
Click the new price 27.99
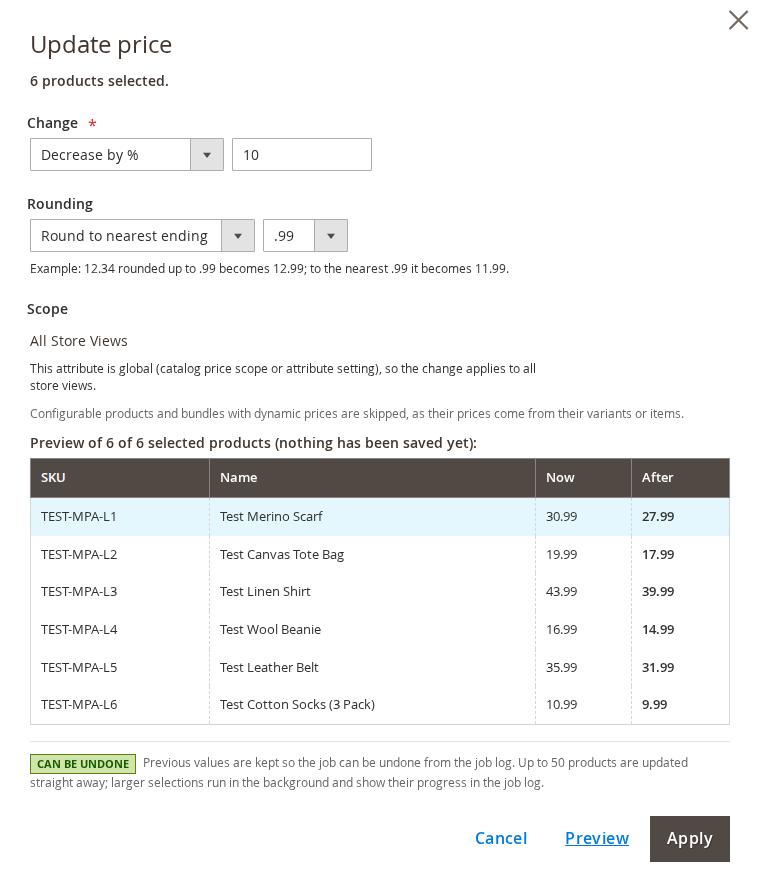coord(658,517)
